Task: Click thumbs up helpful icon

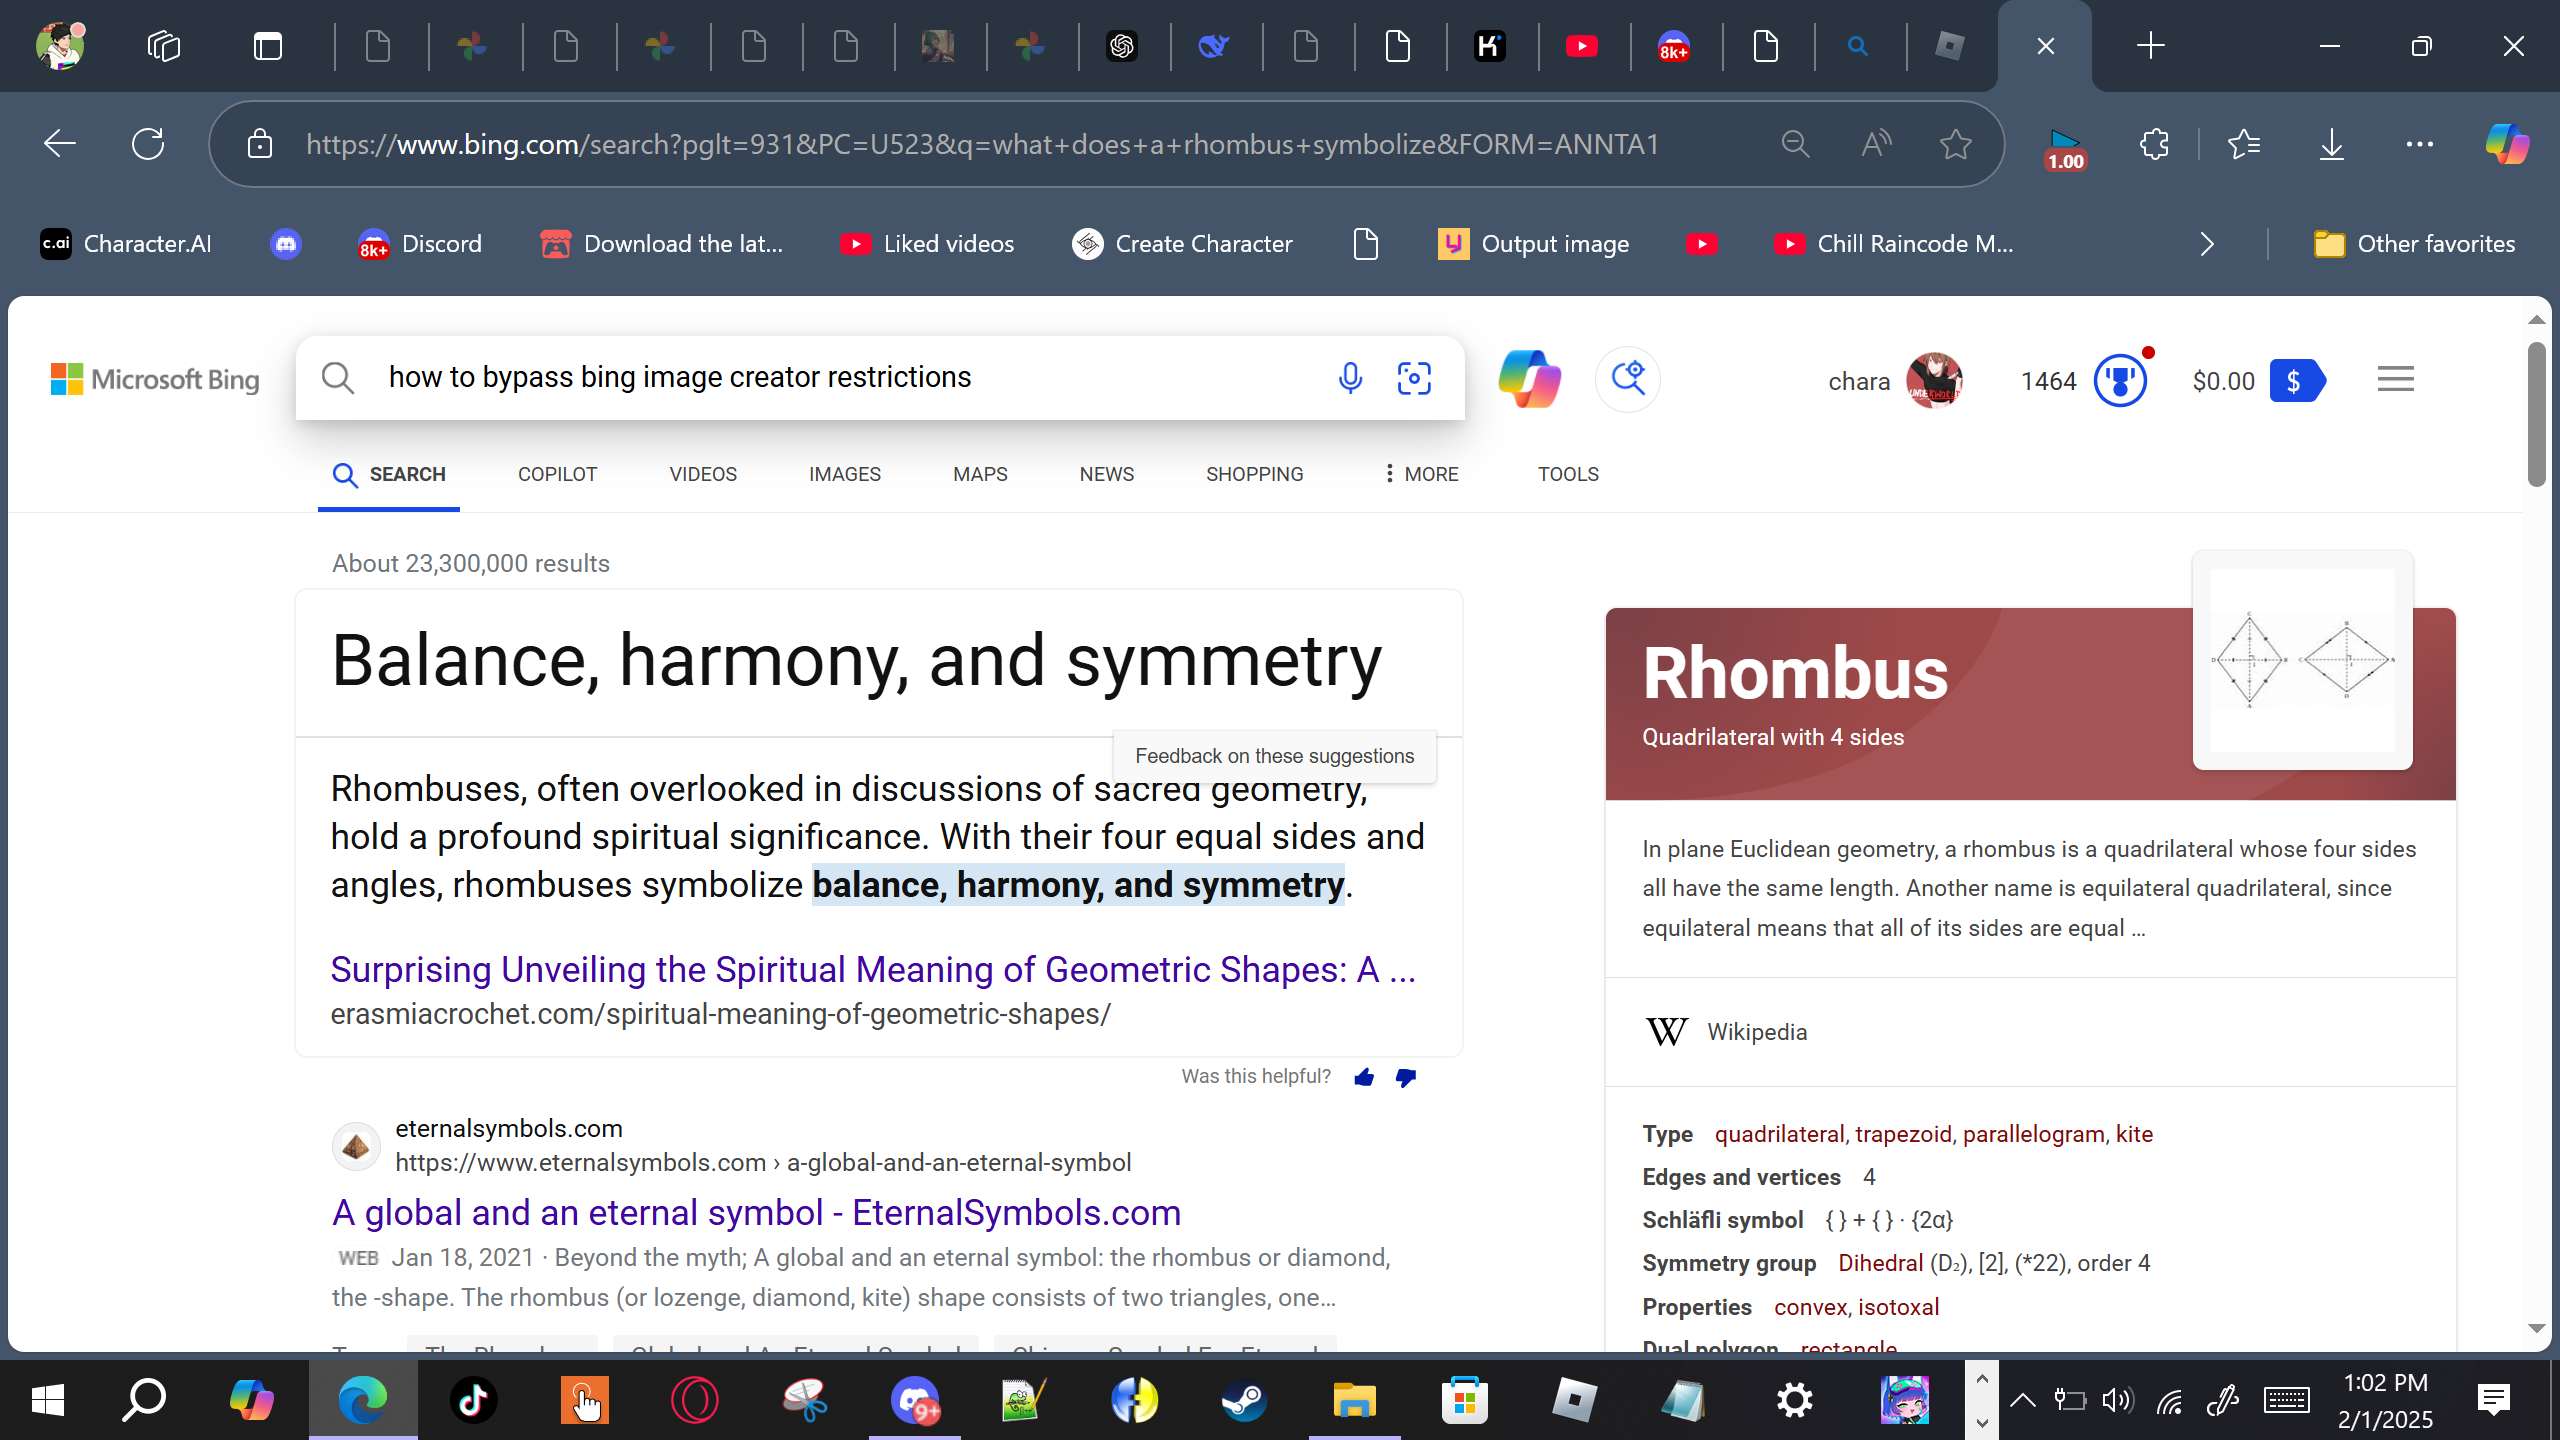Action: pos(1364,1077)
